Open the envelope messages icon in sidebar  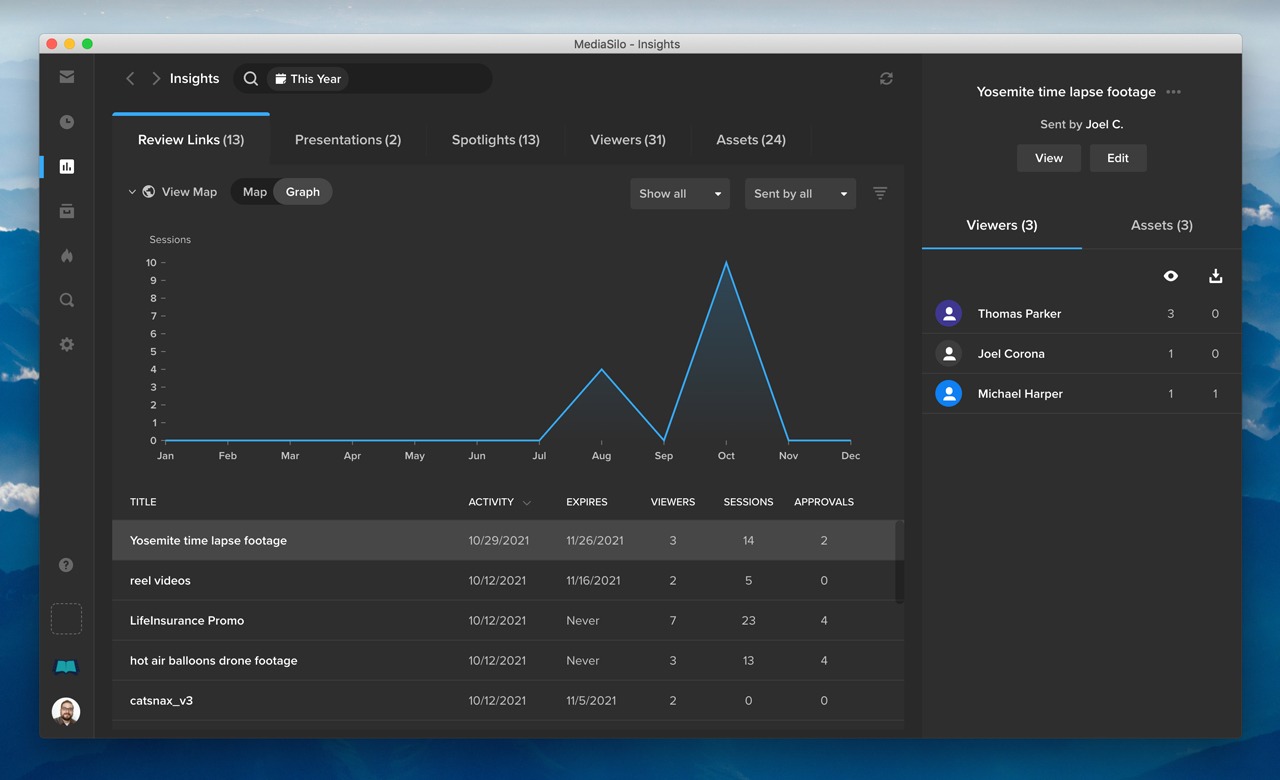click(66, 77)
